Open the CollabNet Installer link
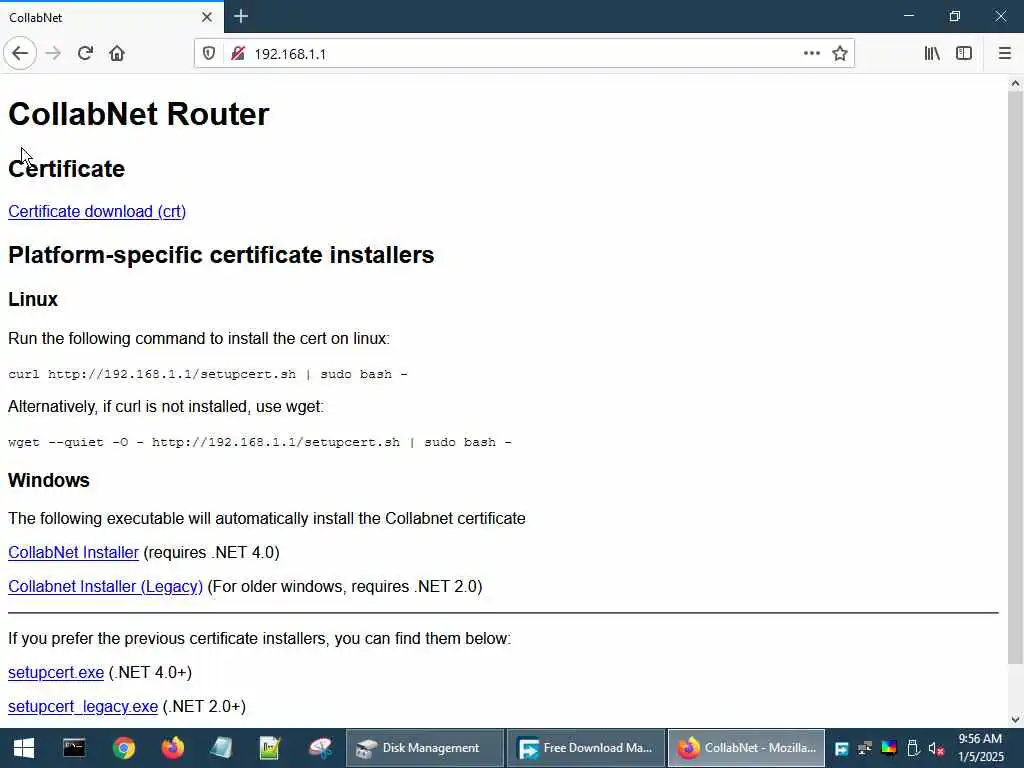Screen dimensions: 1024x768 pyautogui.click(x=73, y=552)
